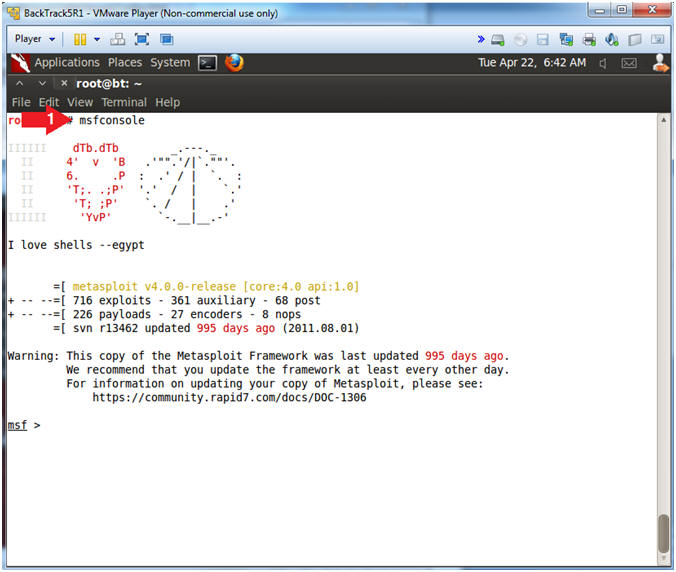Screen dimensions: 676x572
Task: Click the terminal window's up-arrow title button
Action: [x=19, y=83]
